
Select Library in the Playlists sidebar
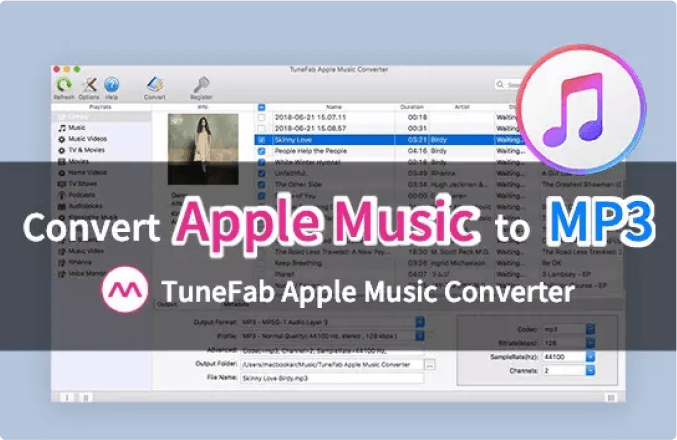[x=101, y=117]
